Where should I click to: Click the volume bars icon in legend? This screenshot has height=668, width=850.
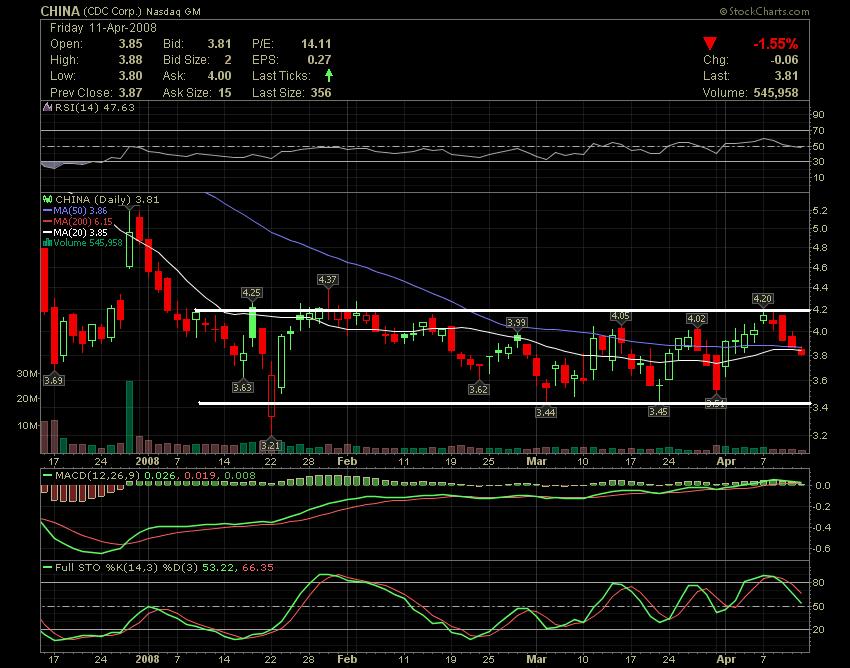click(48, 243)
